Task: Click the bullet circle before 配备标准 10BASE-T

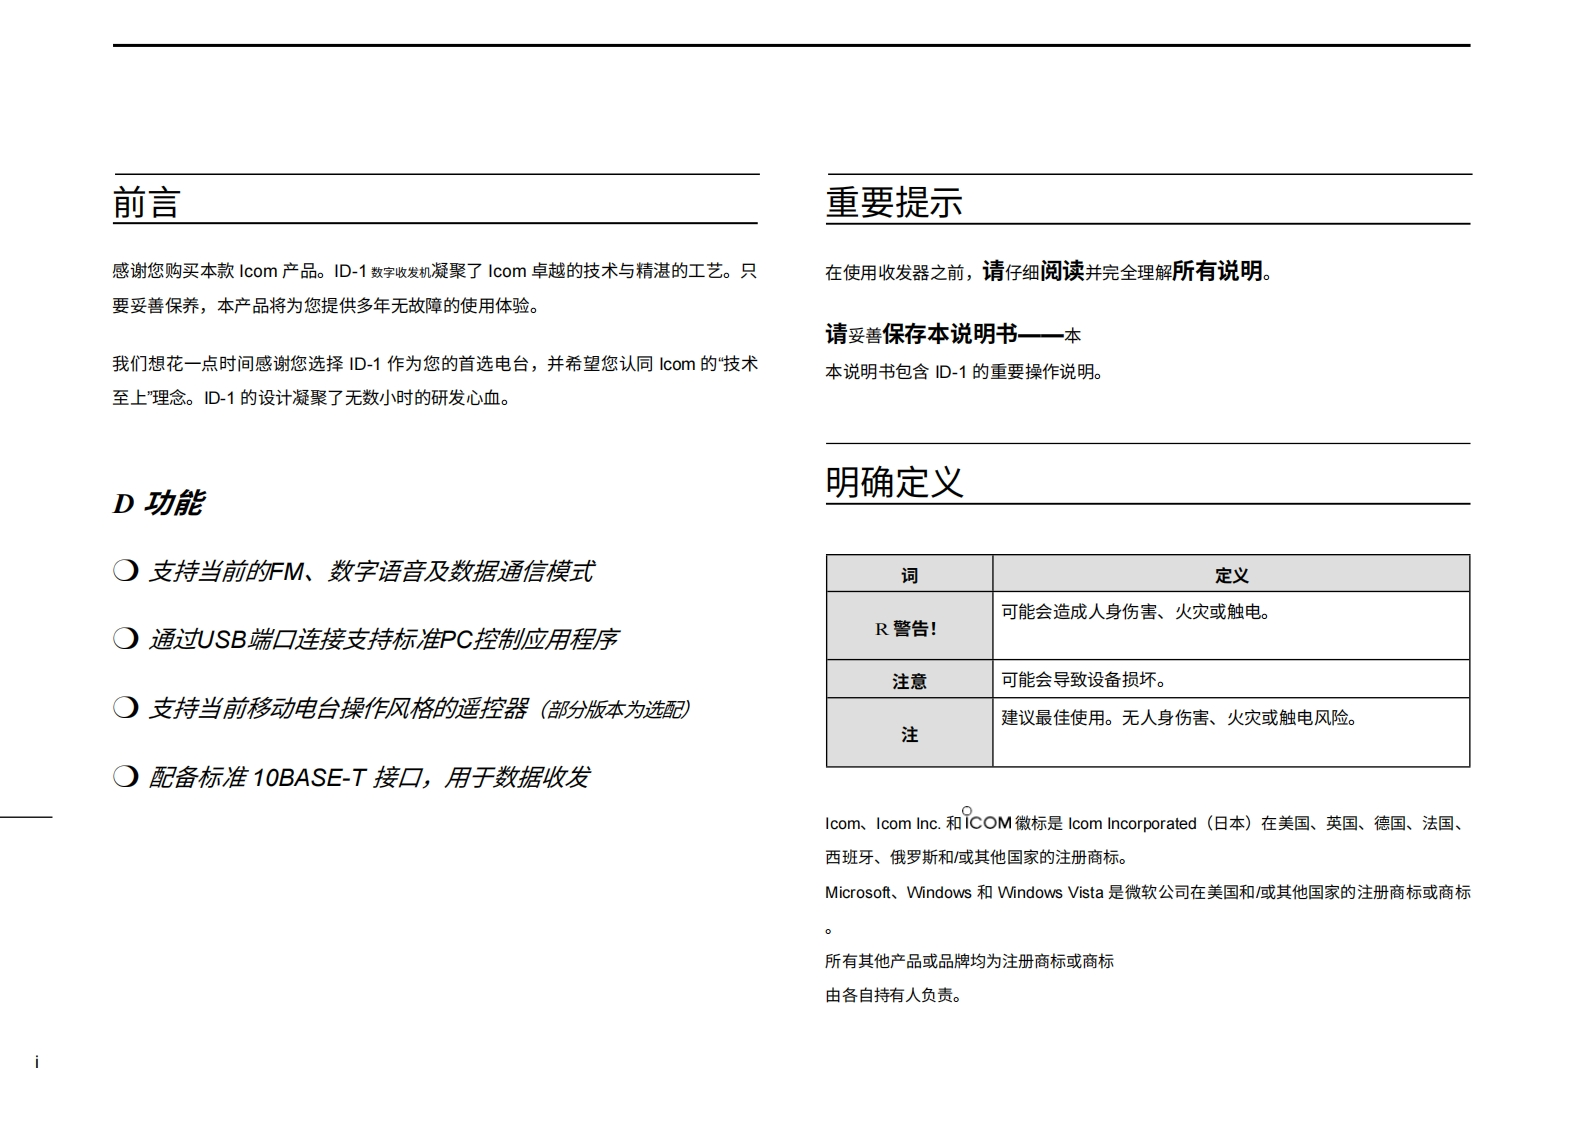Action: [x=125, y=777]
